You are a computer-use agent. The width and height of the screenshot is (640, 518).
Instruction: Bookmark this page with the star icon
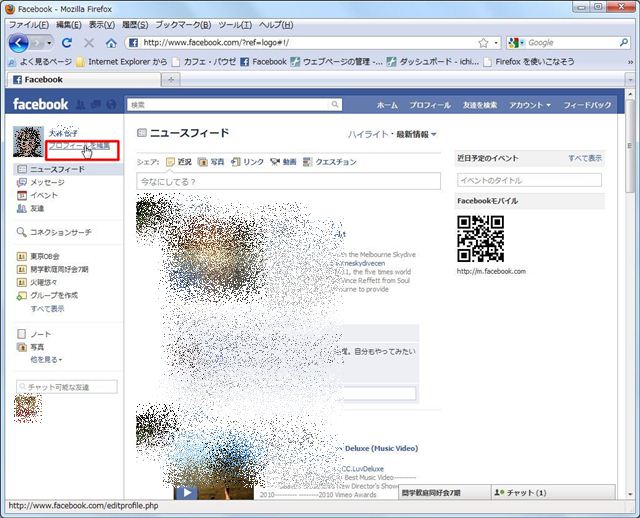483,43
